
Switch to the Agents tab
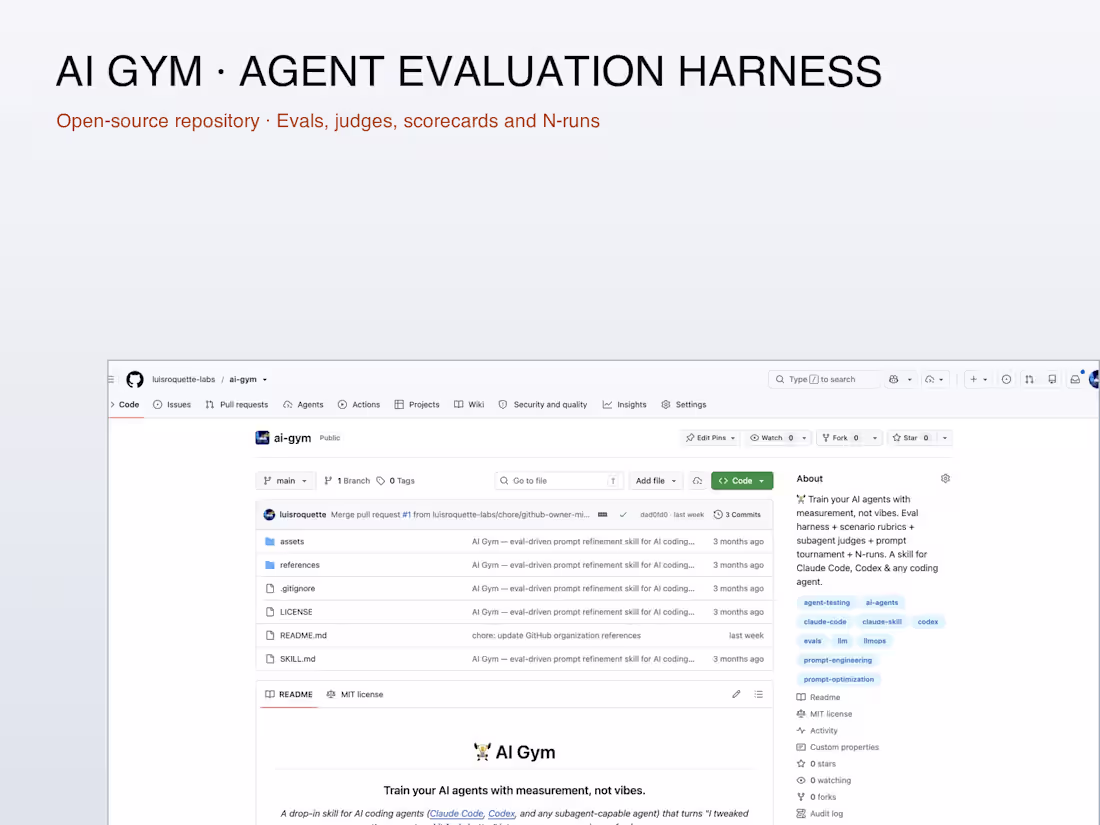303,405
